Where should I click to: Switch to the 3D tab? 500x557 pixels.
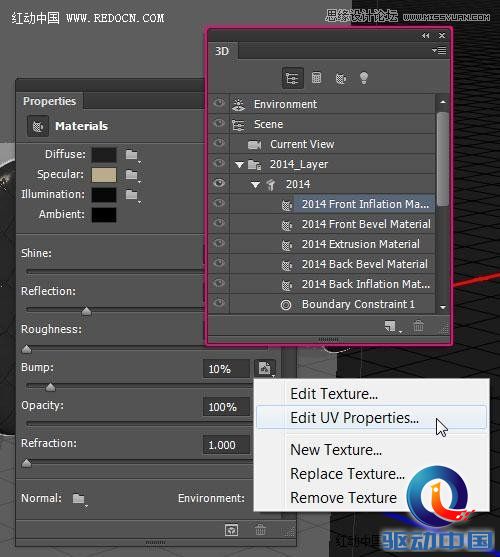(x=222, y=51)
